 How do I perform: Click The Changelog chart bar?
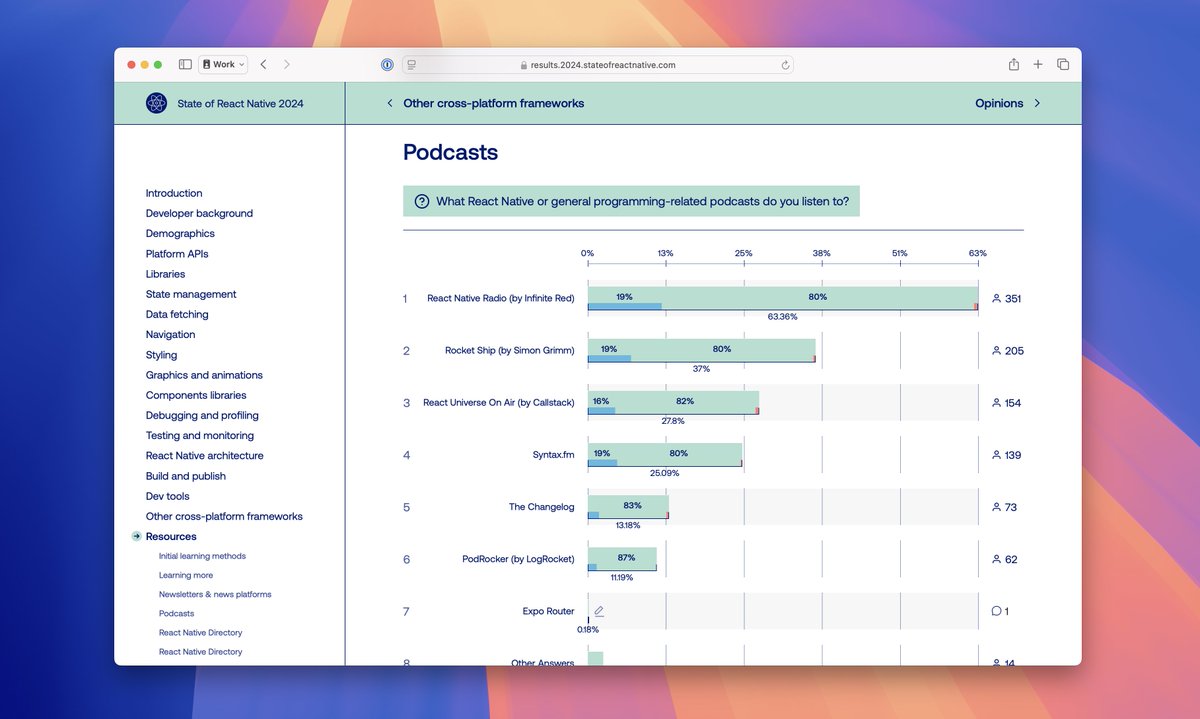(x=628, y=507)
